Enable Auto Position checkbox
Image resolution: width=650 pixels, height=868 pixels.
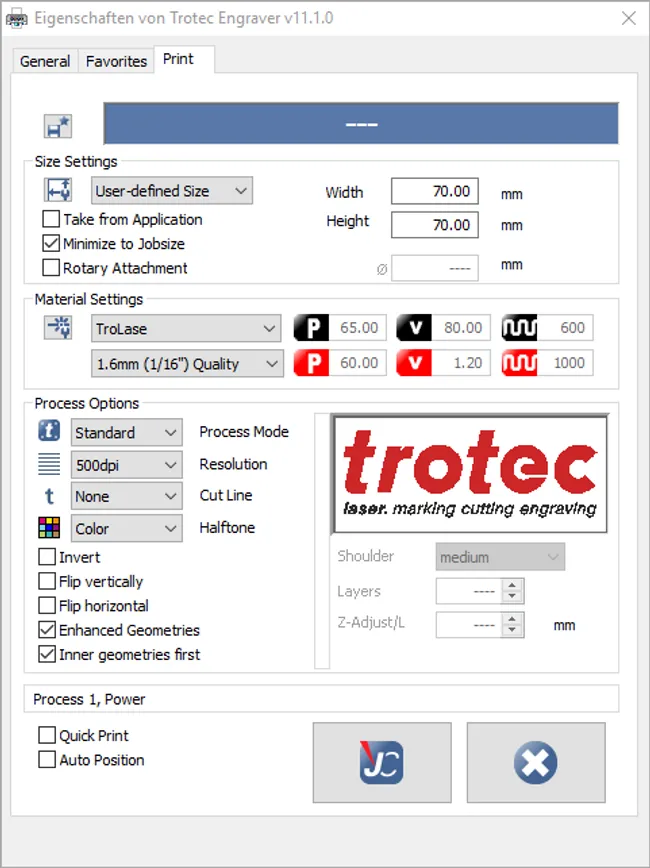(47, 760)
